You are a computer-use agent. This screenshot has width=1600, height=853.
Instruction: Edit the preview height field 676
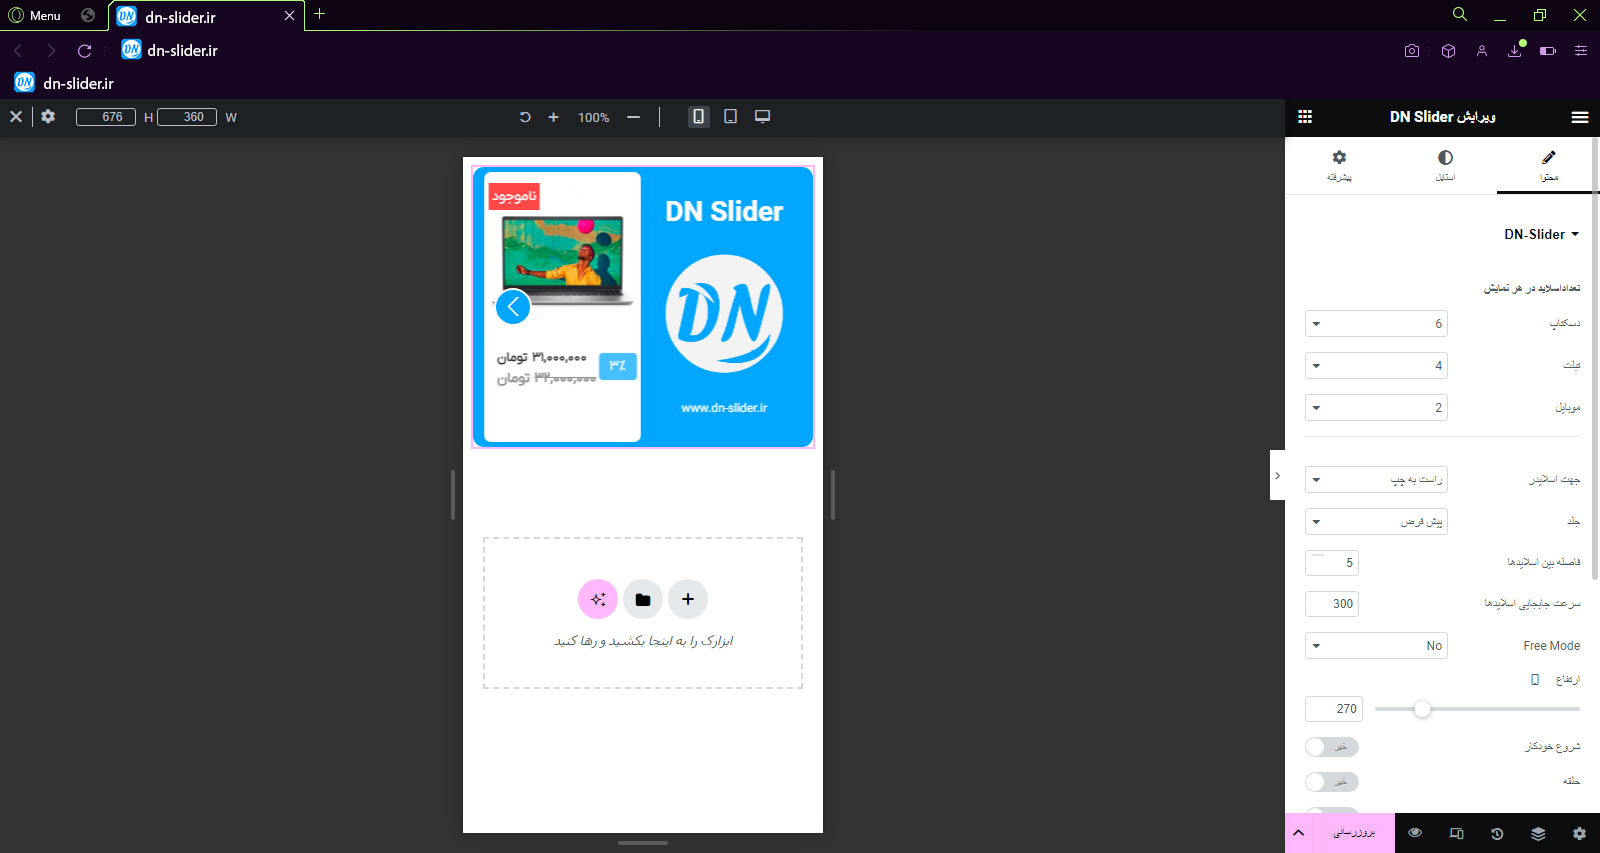click(x=106, y=117)
